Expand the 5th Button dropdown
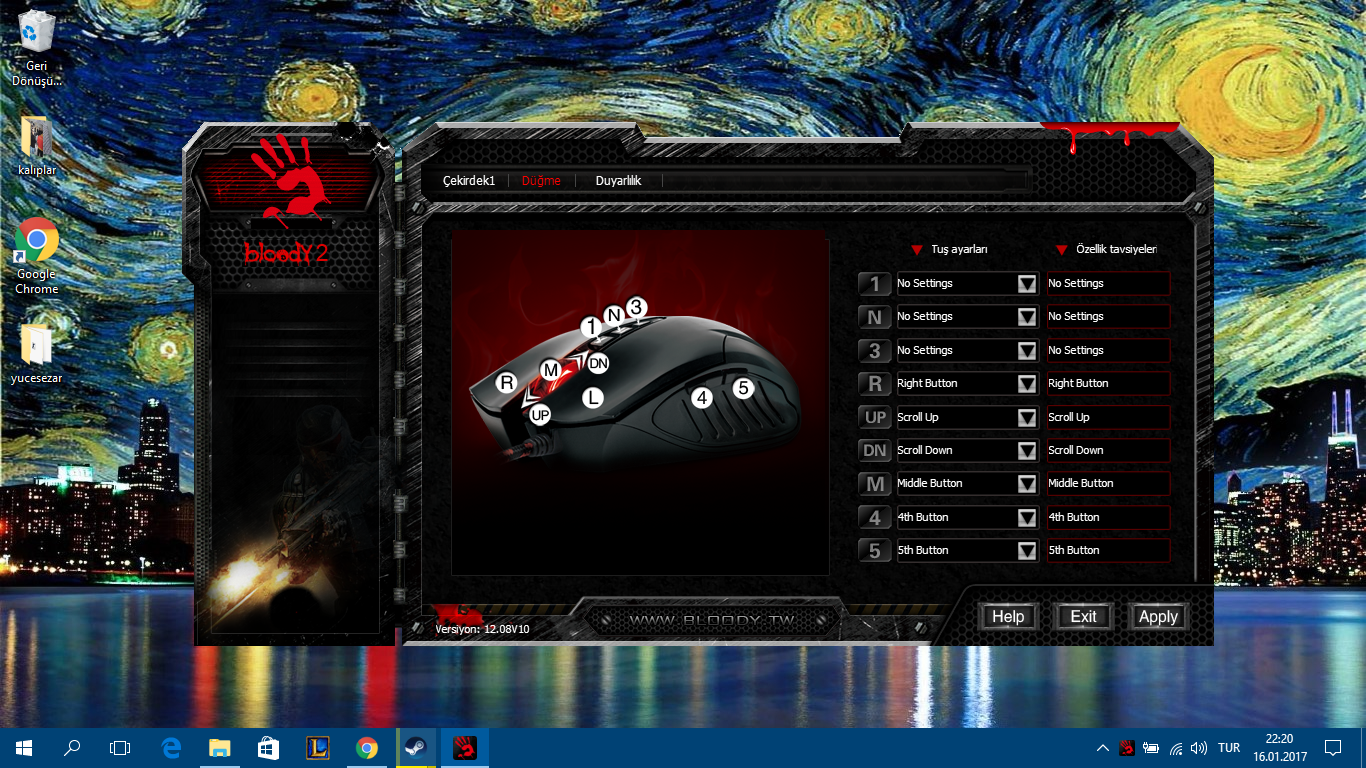The image size is (1366, 768). click(1026, 551)
